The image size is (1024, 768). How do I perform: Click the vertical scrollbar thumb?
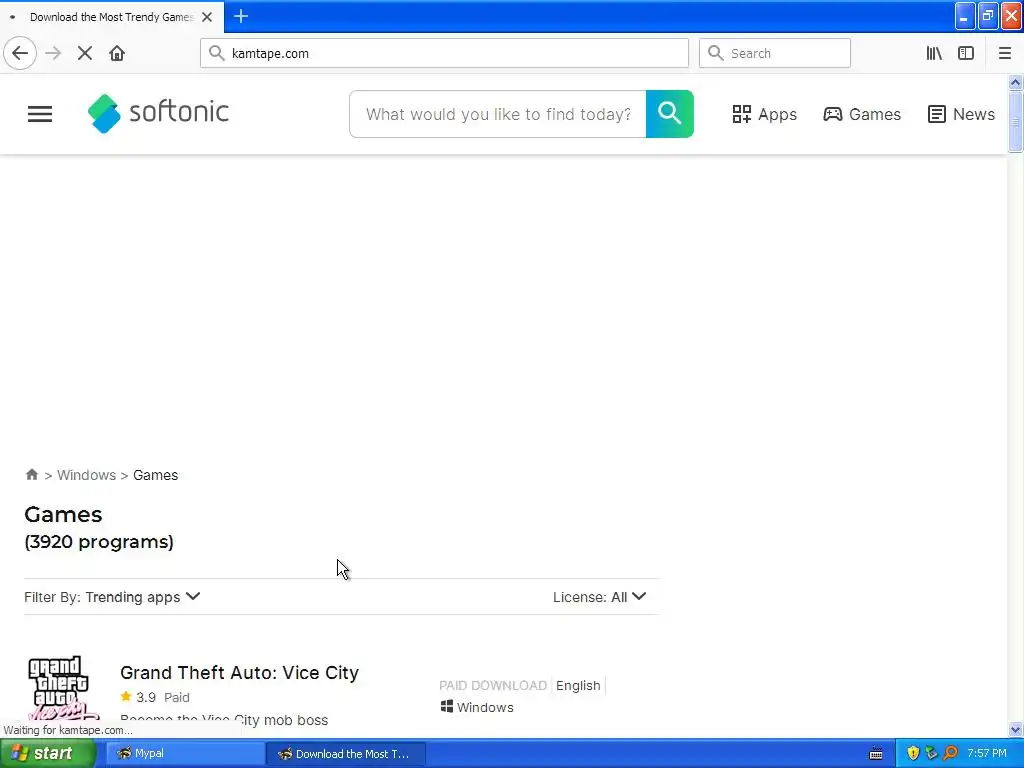coord(1015,122)
